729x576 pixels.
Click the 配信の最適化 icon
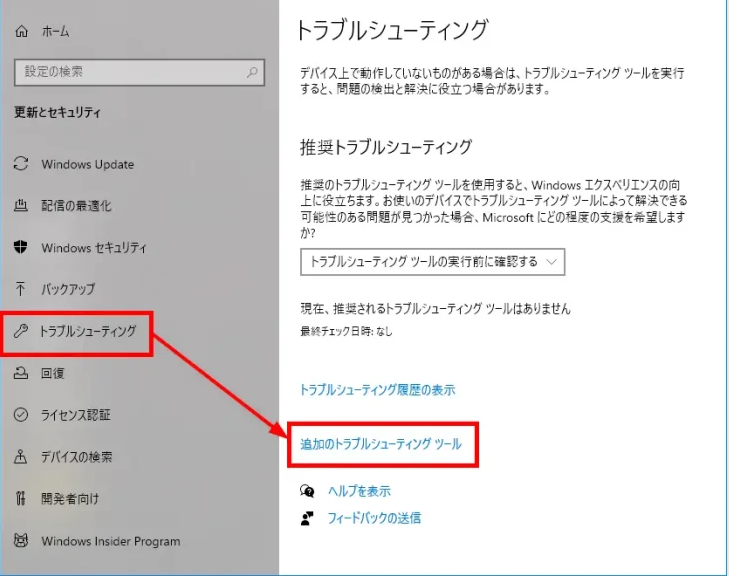click(x=21, y=205)
